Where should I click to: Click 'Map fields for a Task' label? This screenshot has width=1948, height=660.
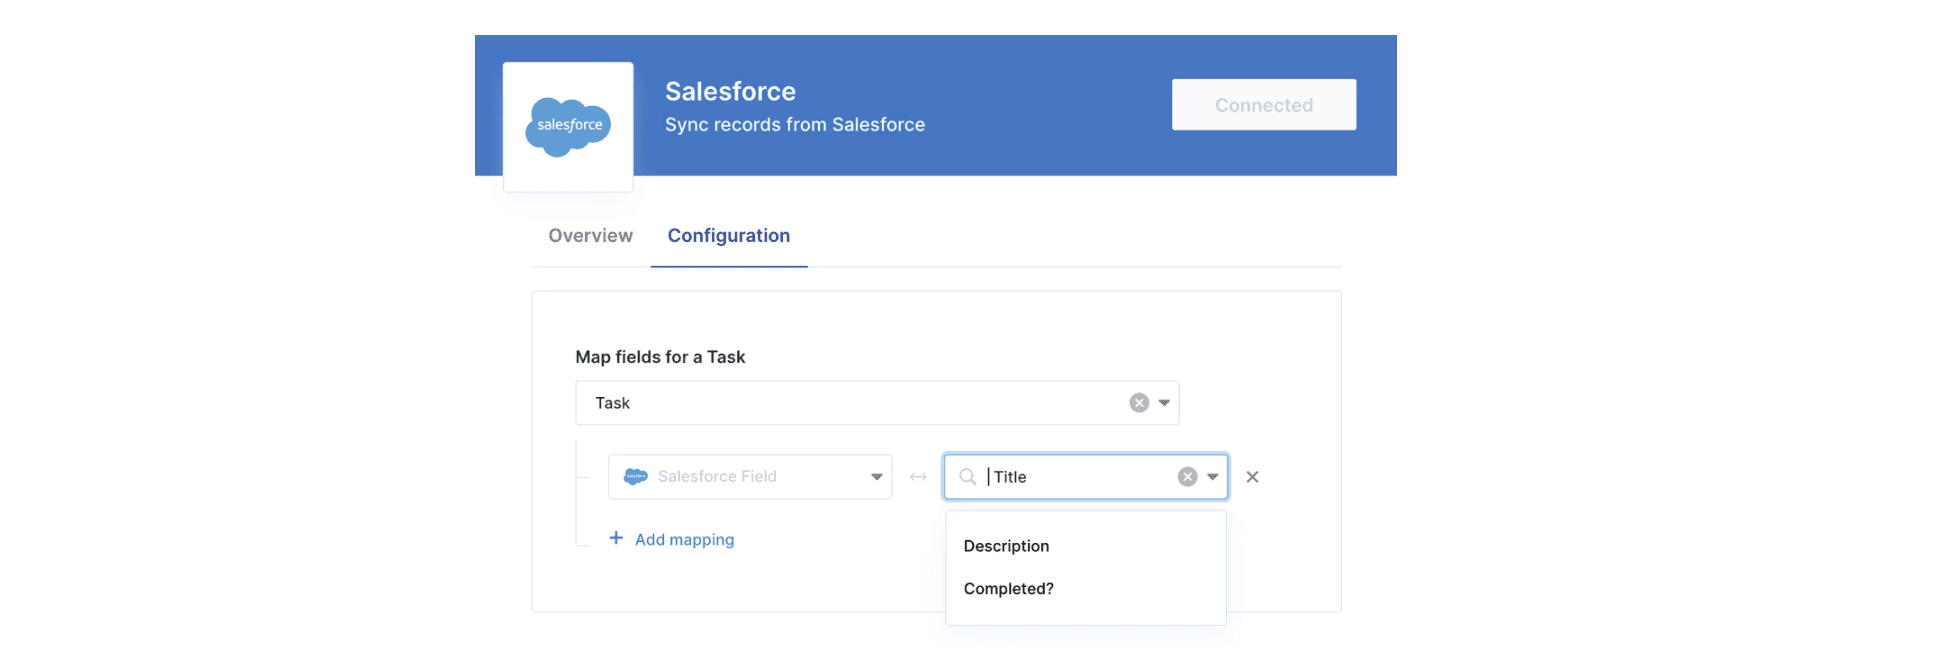660,357
